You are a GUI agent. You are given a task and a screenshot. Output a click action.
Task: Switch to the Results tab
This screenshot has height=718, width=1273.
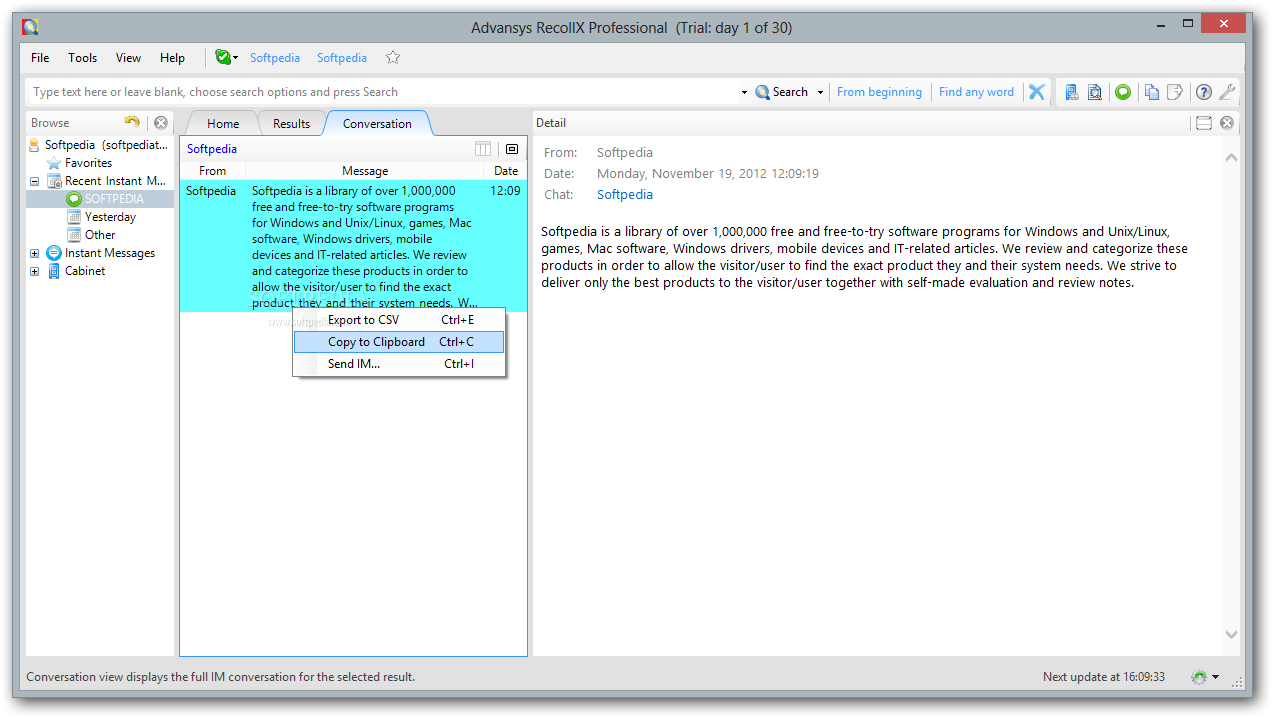(291, 124)
